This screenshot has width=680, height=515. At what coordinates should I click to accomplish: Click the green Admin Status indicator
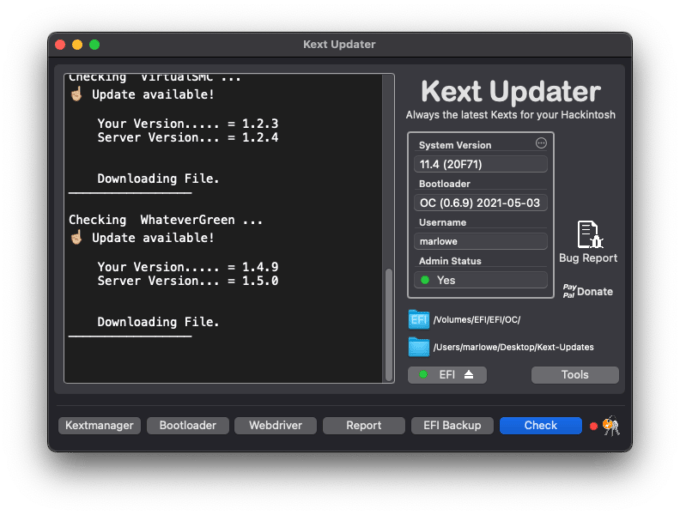(425, 280)
